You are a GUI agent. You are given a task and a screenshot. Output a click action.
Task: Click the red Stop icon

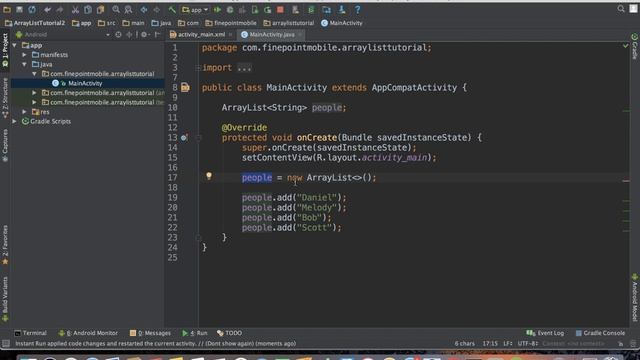click(280, 9)
